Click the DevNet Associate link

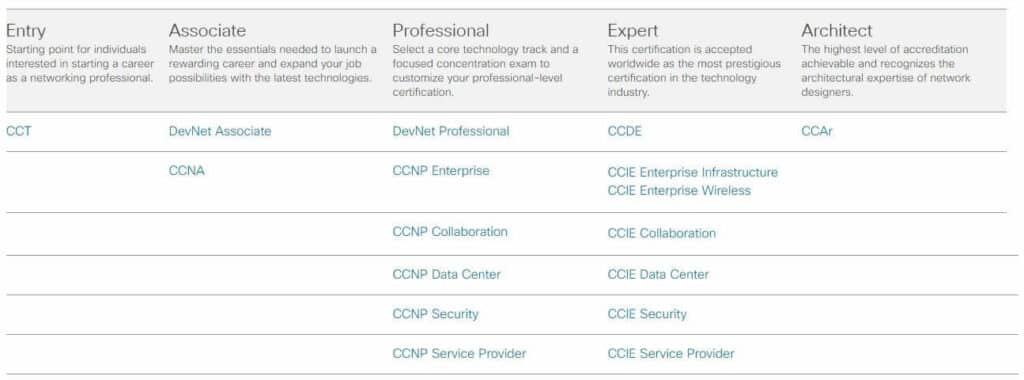tap(219, 131)
